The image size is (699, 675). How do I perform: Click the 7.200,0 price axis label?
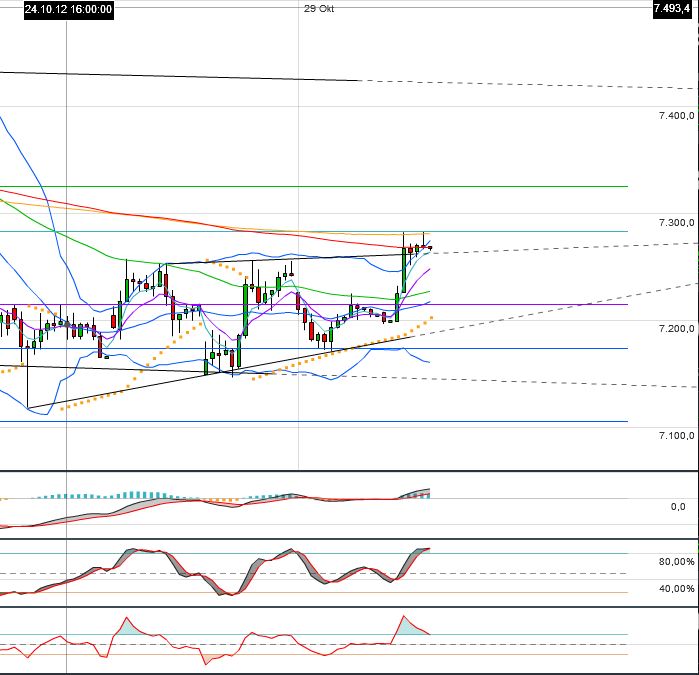(676, 329)
